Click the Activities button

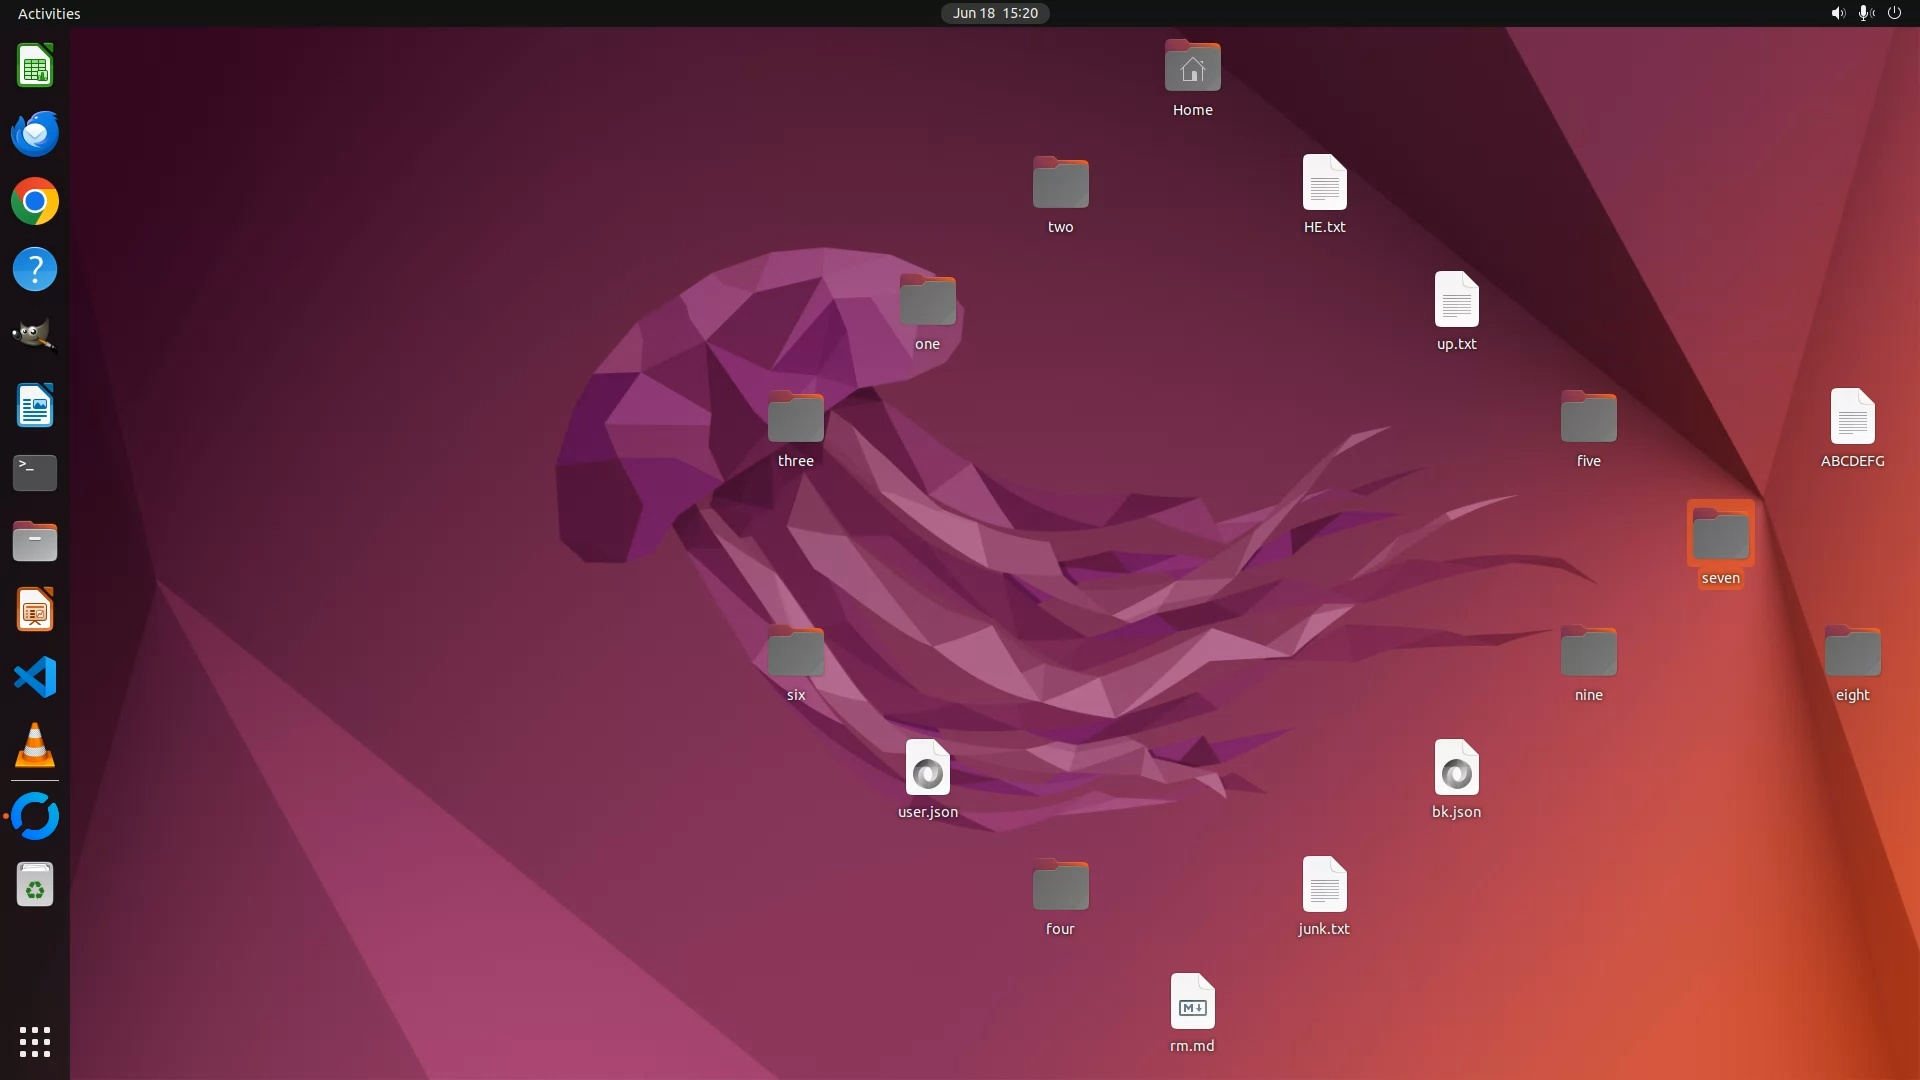coord(49,13)
